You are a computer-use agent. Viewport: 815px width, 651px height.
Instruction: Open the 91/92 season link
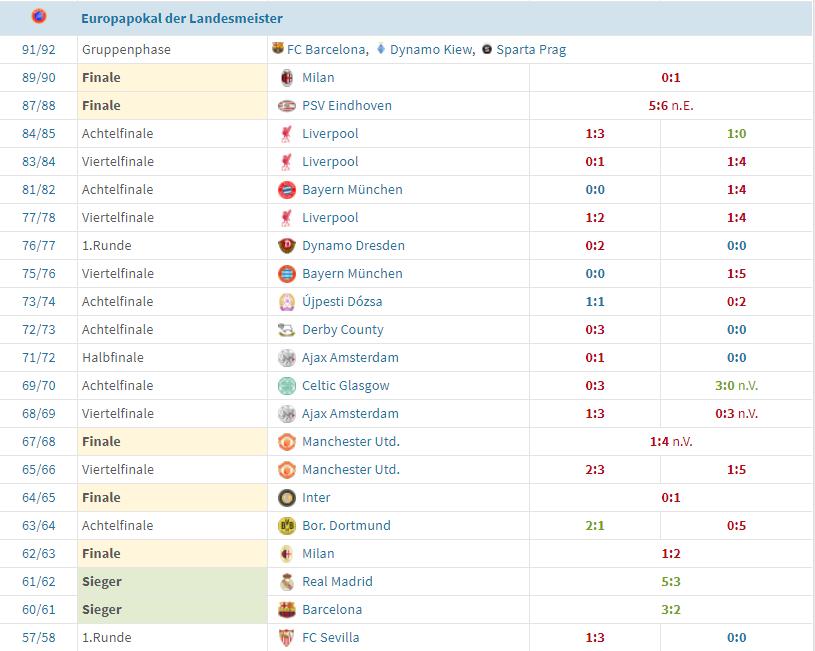(x=38, y=49)
